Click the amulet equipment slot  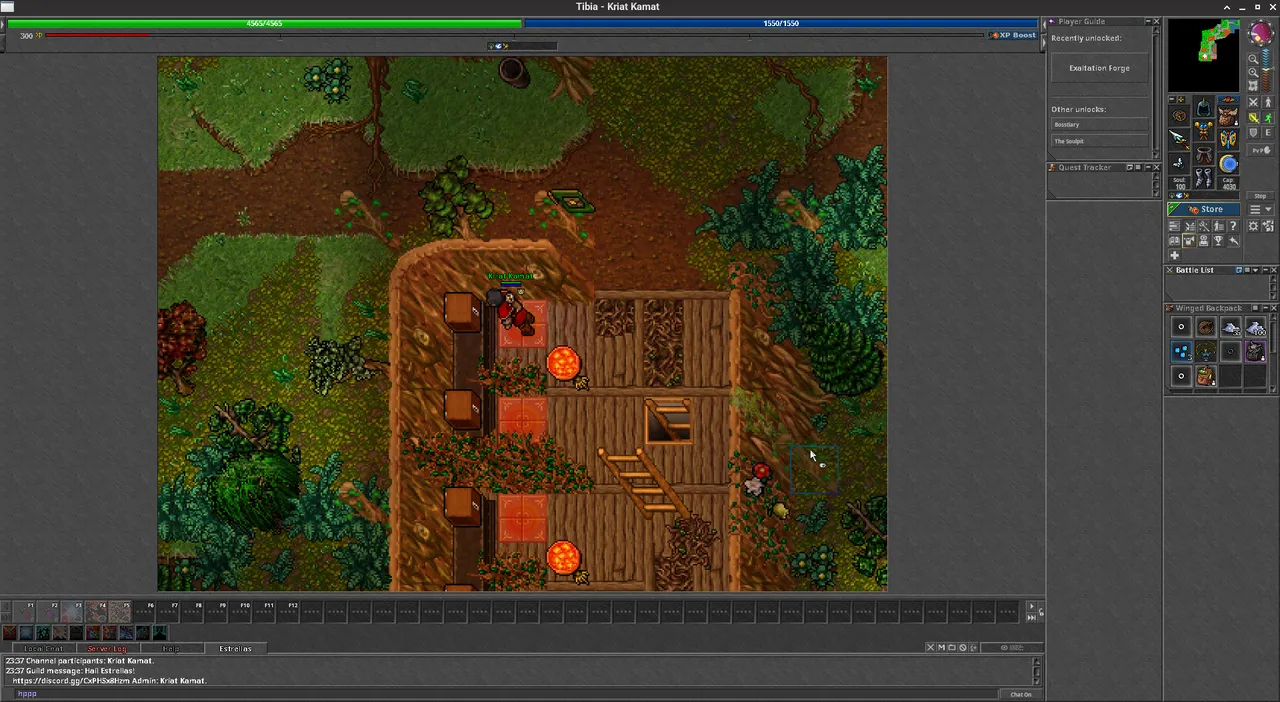1179,117
